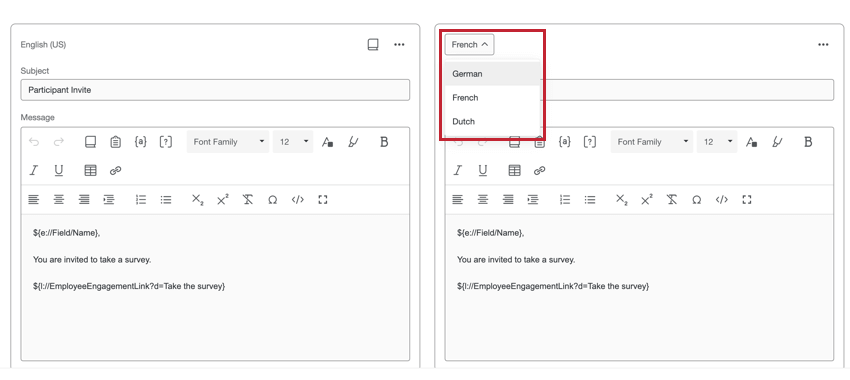Align text left in the English editor
850x380 pixels.
pos(34,200)
